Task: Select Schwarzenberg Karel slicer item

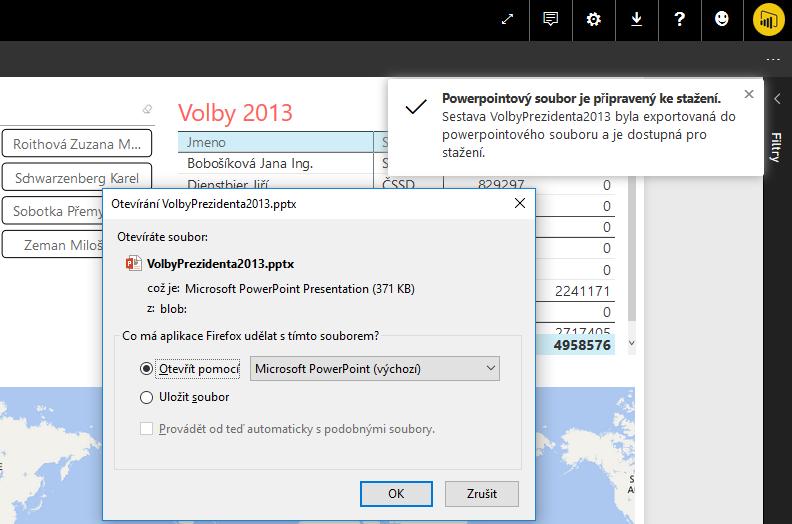Action: (x=77, y=177)
